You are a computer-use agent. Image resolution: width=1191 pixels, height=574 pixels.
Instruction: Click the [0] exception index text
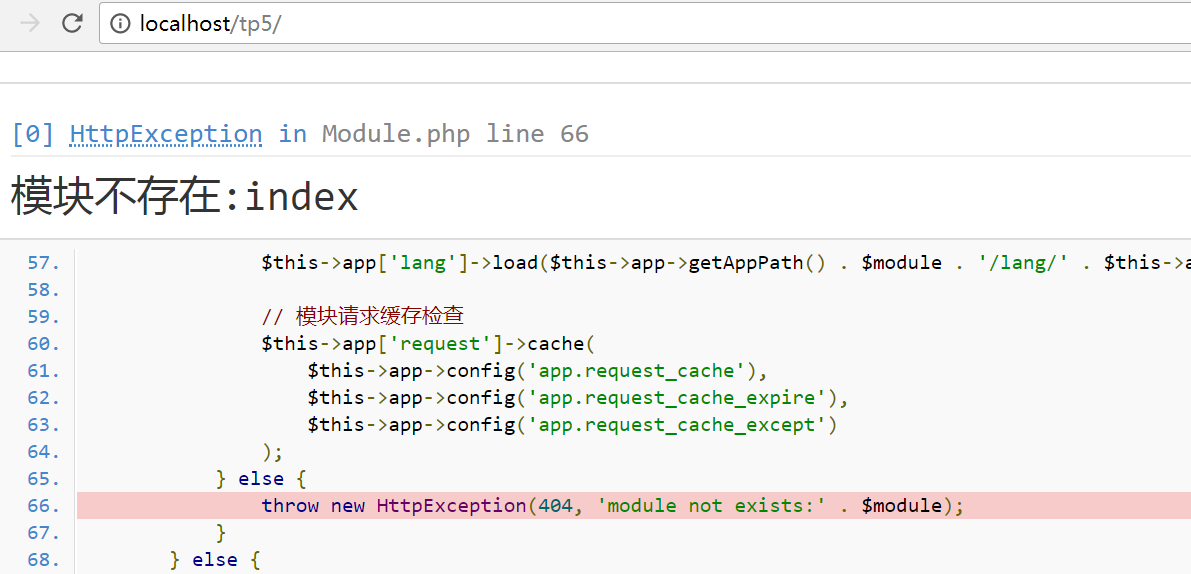click(32, 134)
